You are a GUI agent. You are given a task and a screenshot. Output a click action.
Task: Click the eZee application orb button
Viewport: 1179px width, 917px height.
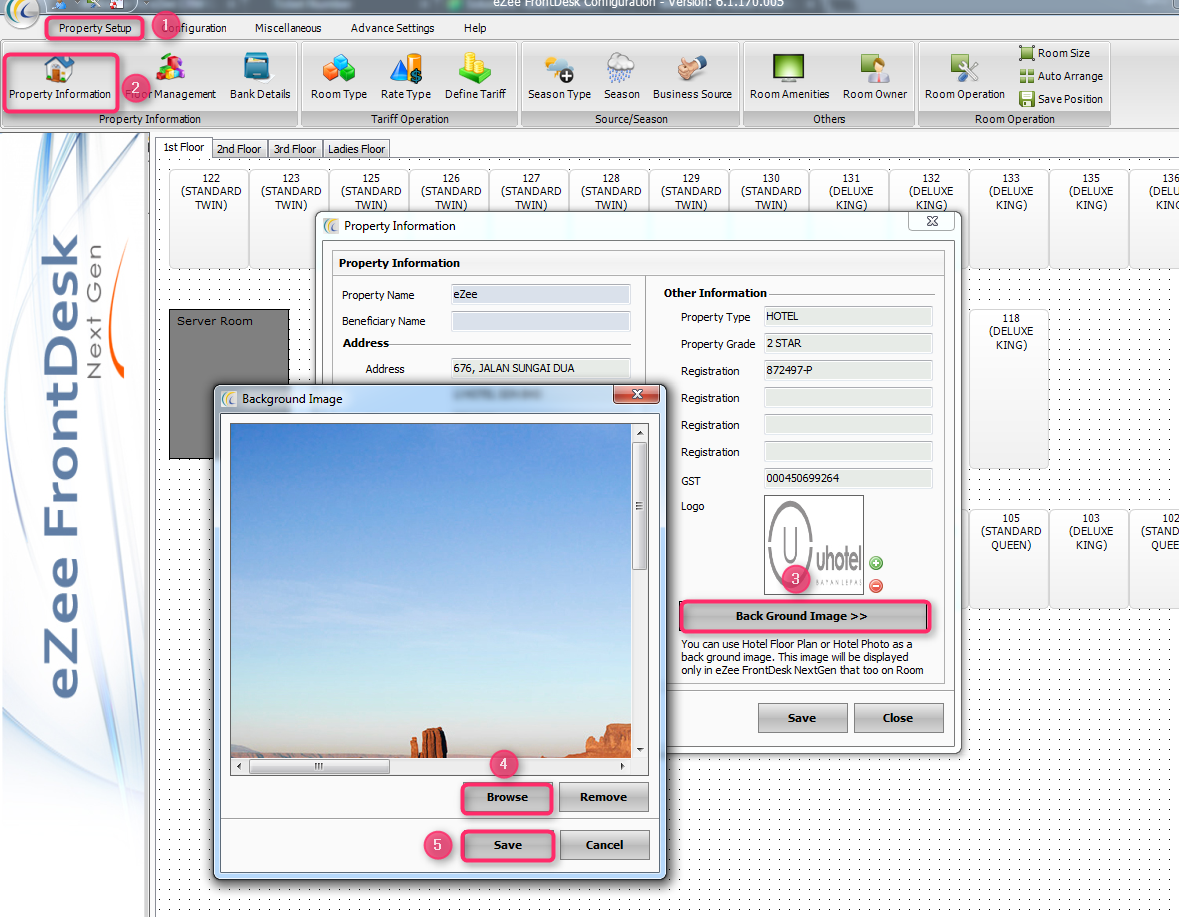coord(21,11)
